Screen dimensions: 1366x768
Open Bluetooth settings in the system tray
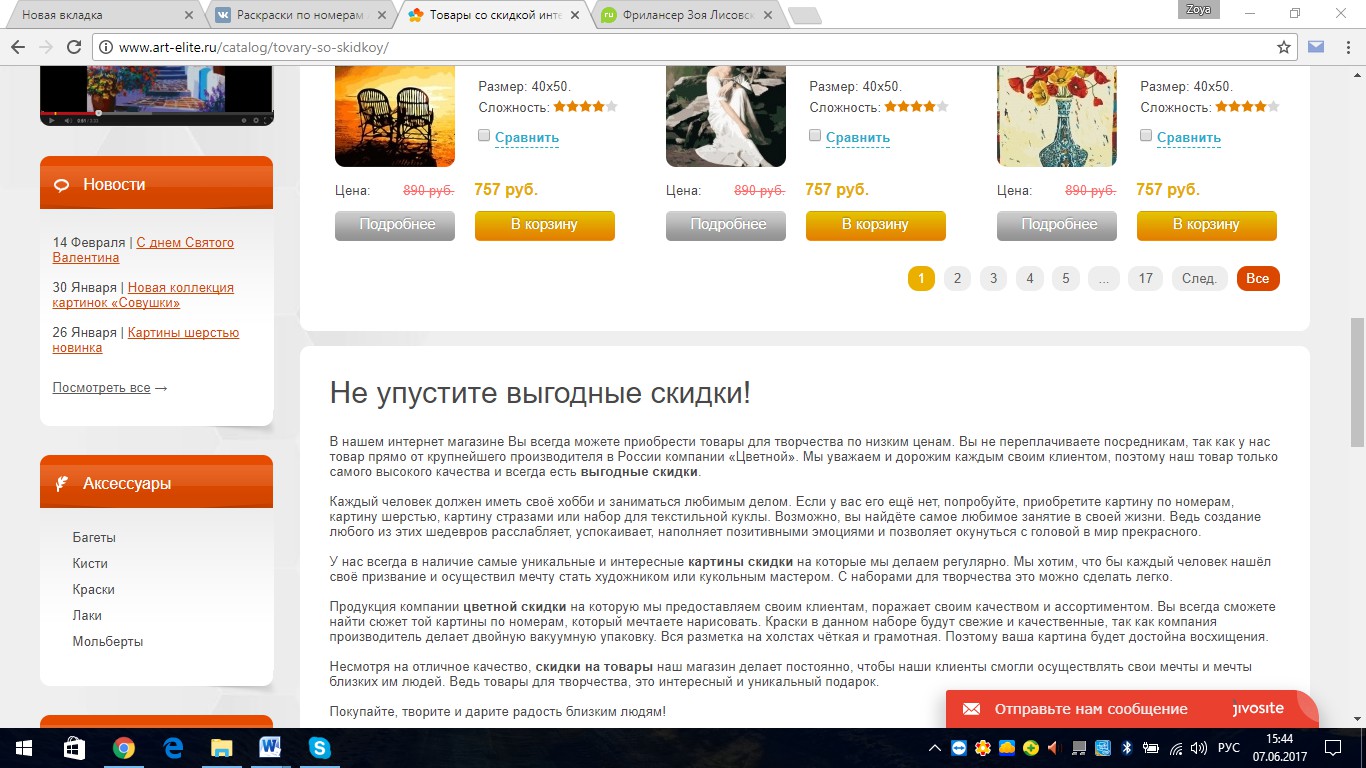(x=1126, y=748)
